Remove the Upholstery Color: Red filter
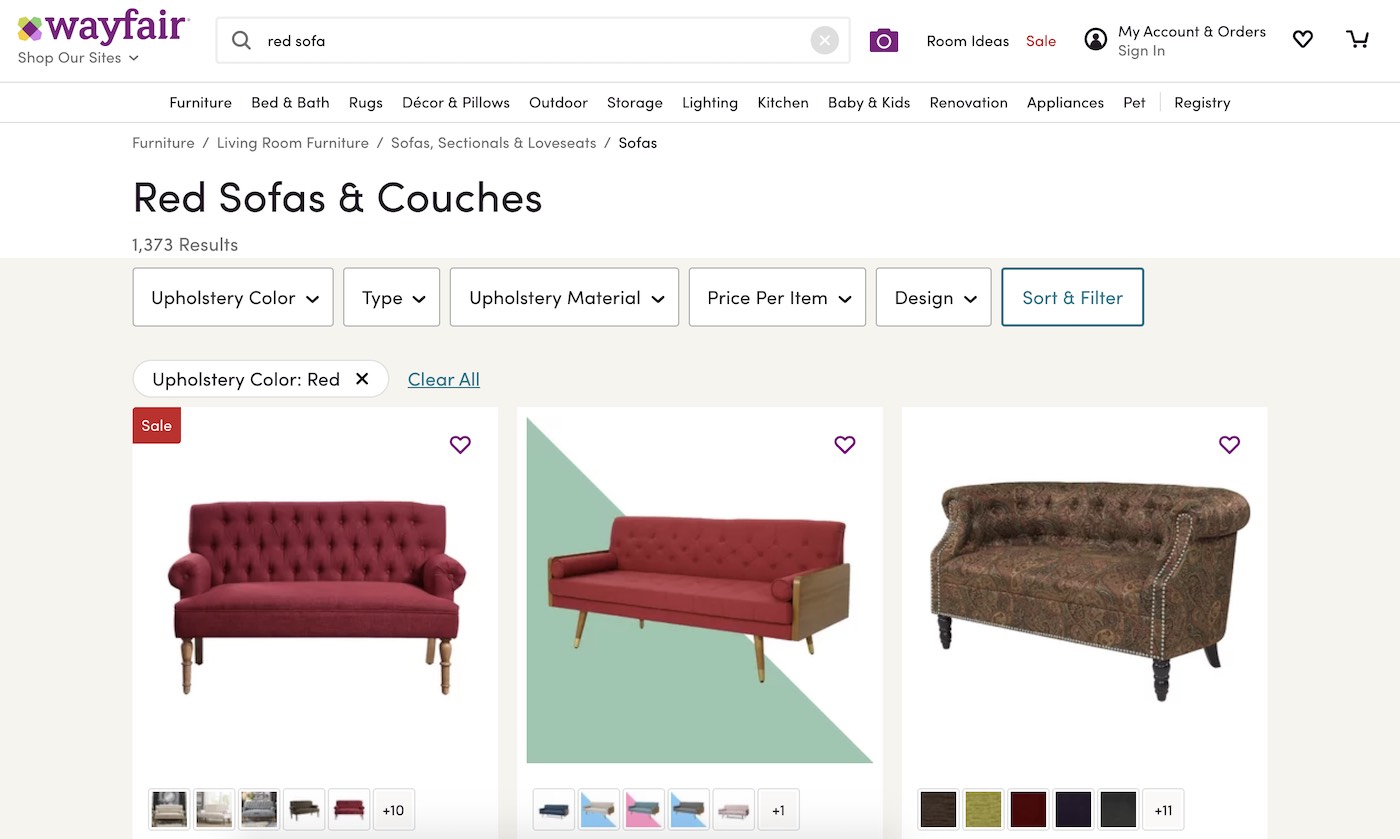The image size is (1400, 839). (362, 379)
